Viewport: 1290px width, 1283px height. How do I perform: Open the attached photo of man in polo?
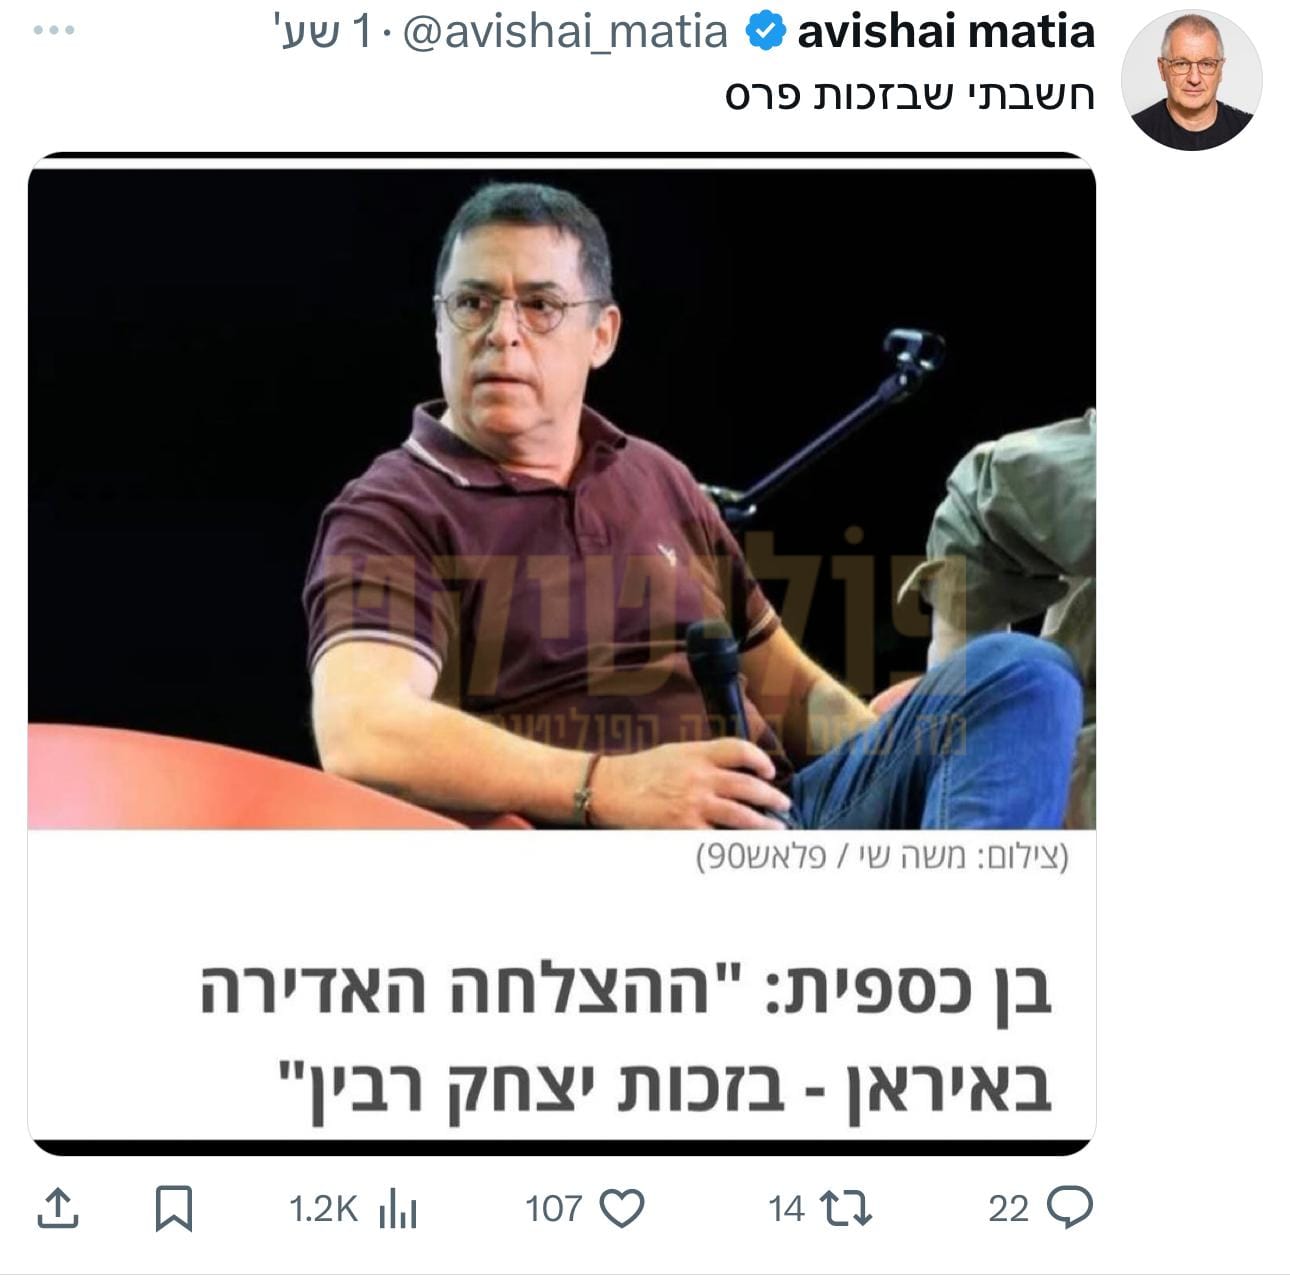click(562, 499)
